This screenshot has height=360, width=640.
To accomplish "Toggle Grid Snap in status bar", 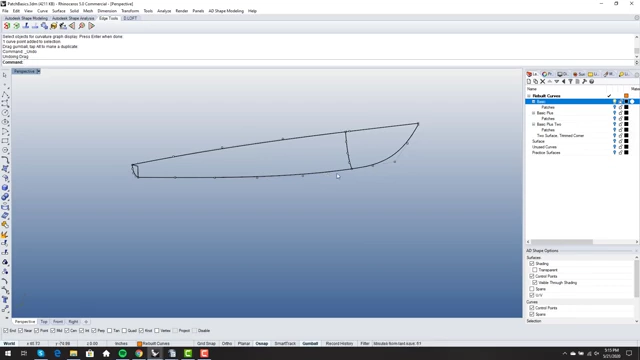I will point(206,344).
